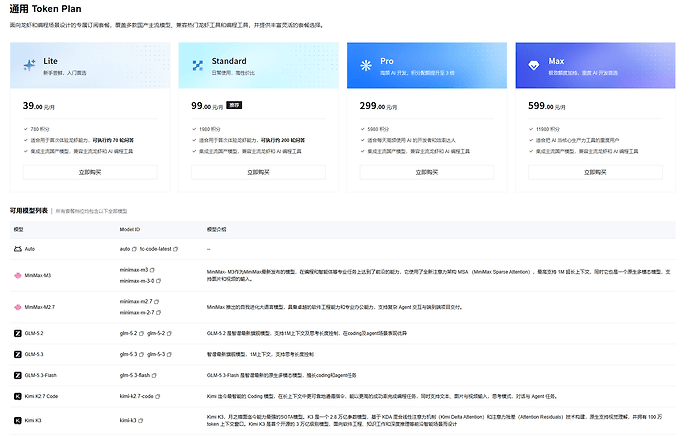Buy the Standard plan with 立即购买

pos(258,172)
